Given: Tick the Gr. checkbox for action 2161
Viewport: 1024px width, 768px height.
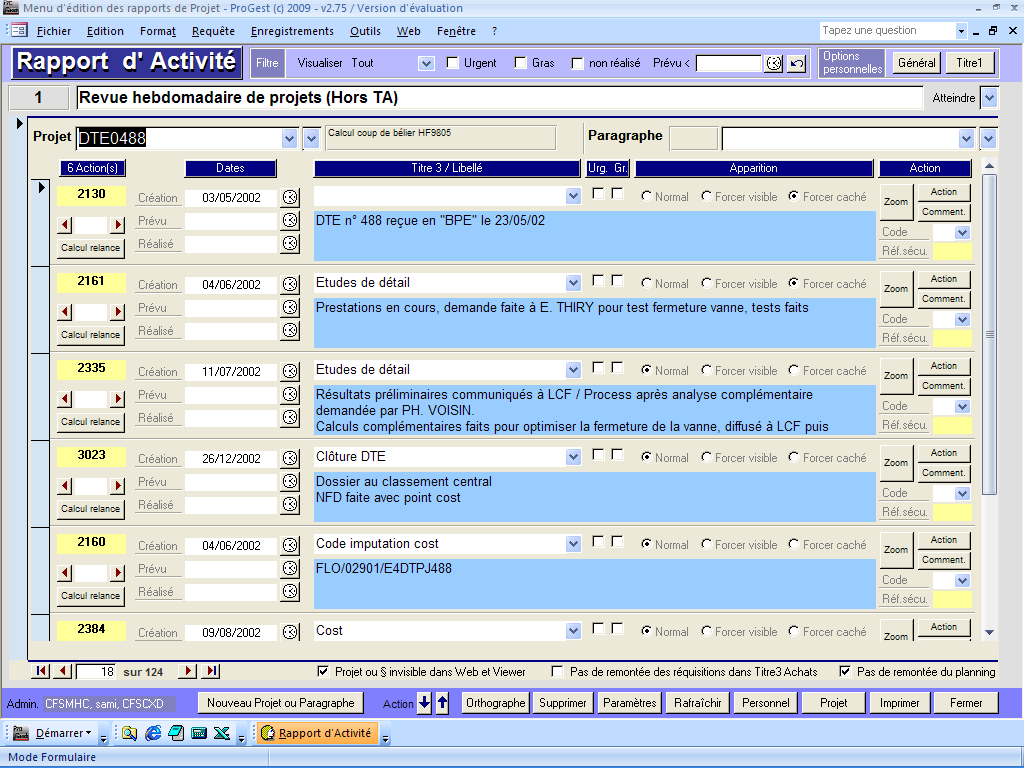Looking at the screenshot, I should click(x=617, y=281).
